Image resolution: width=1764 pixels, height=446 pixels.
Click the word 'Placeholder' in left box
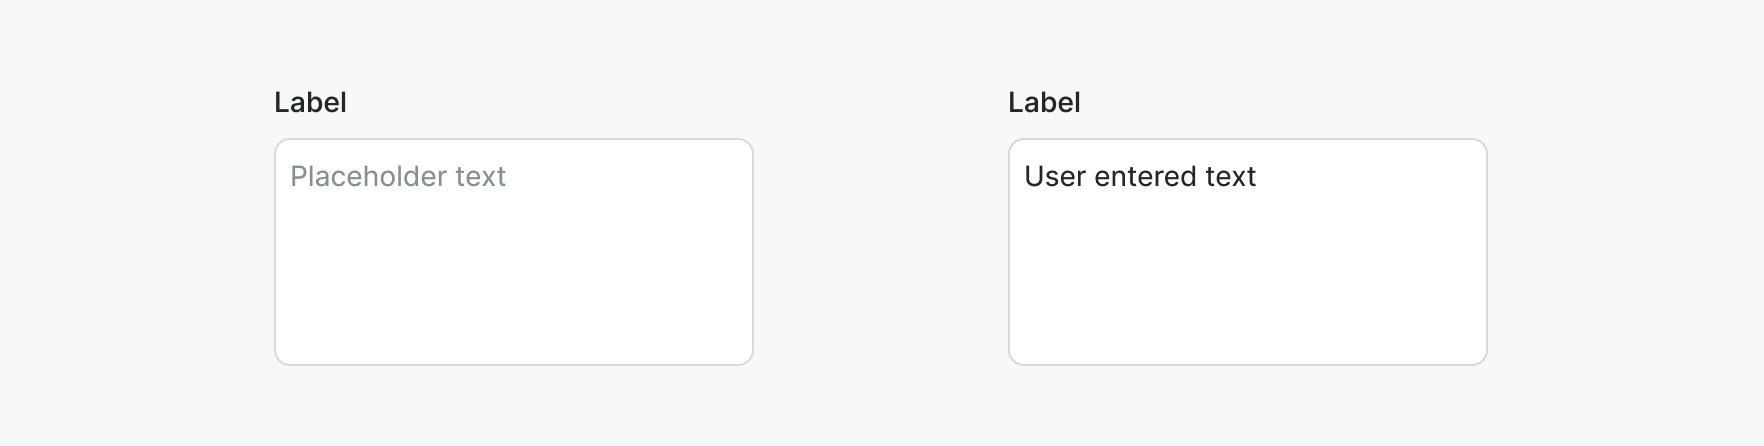coord(367,177)
